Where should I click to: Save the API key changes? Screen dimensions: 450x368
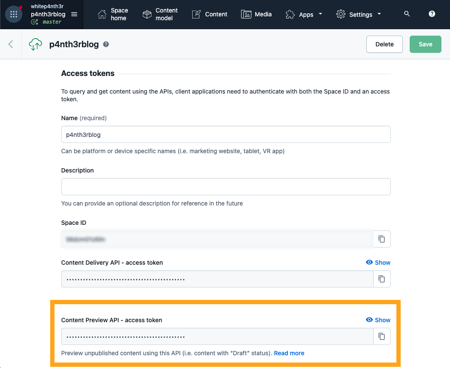[425, 44]
